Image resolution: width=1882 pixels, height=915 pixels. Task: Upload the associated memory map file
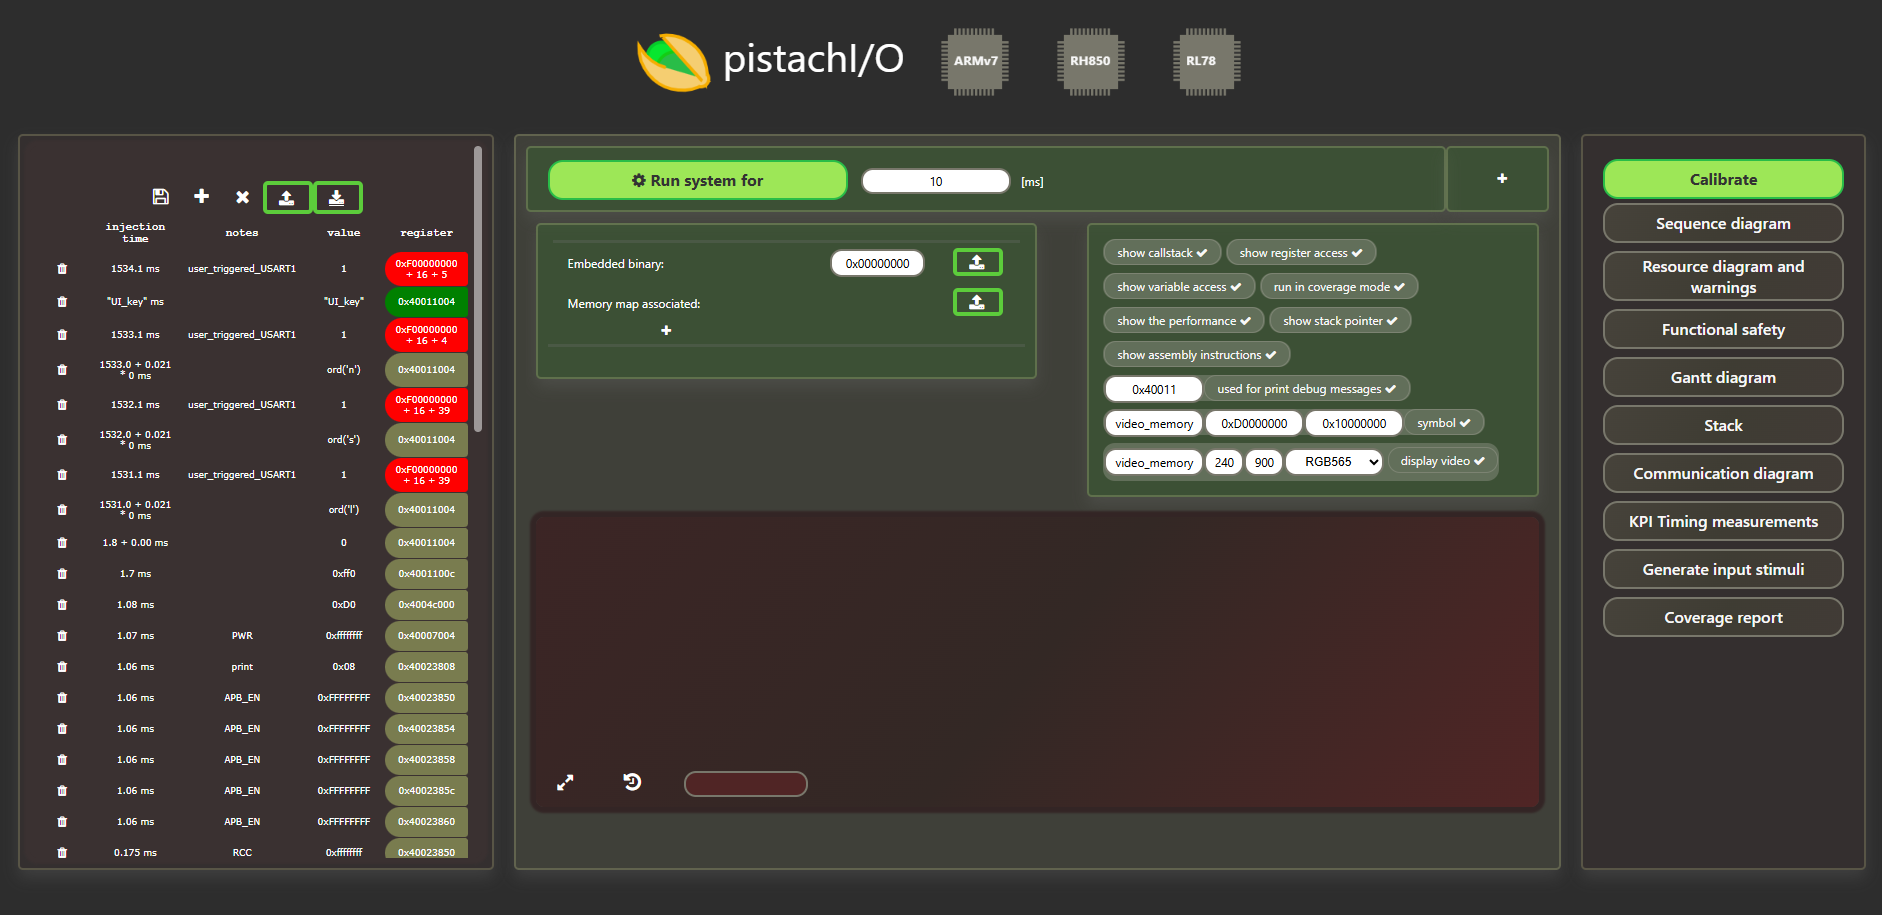[977, 302]
